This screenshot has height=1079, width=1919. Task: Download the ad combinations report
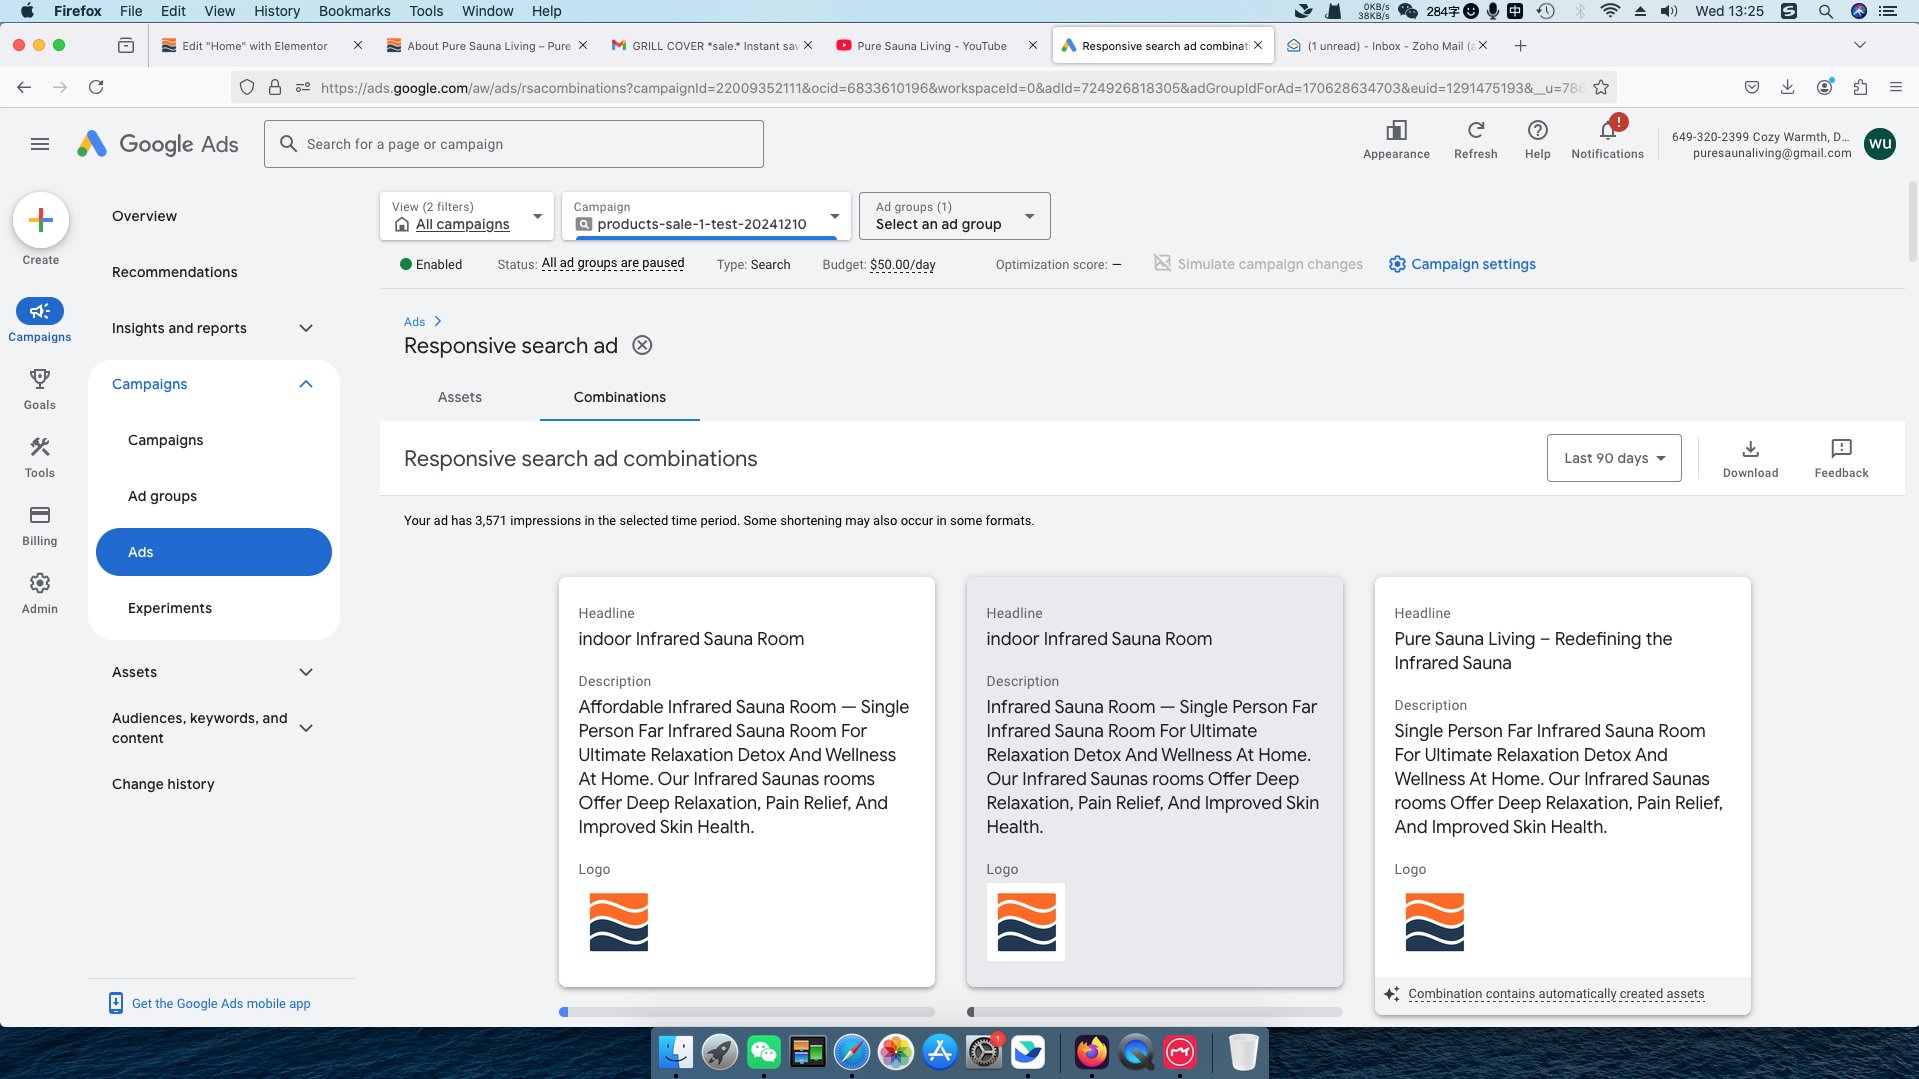coord(1750,449)
